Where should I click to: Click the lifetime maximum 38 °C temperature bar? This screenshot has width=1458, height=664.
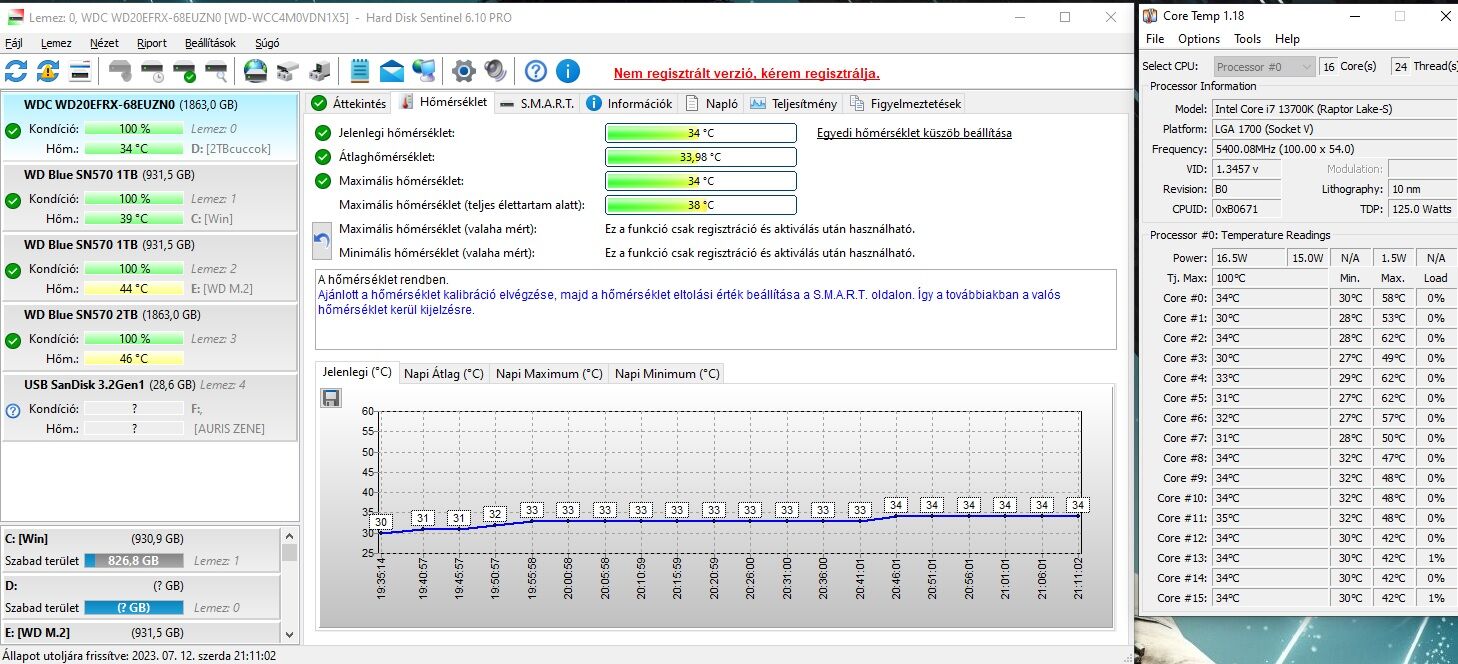pyautogui.click(x=701, y=205)
